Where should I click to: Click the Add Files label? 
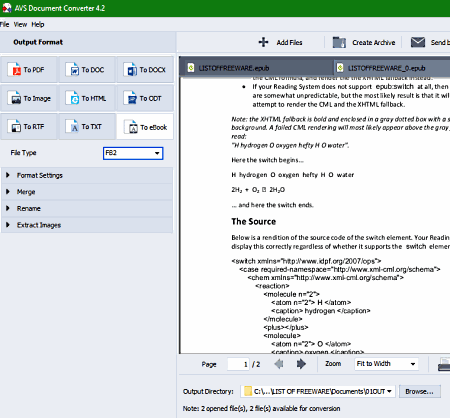[x=289, y=43]
